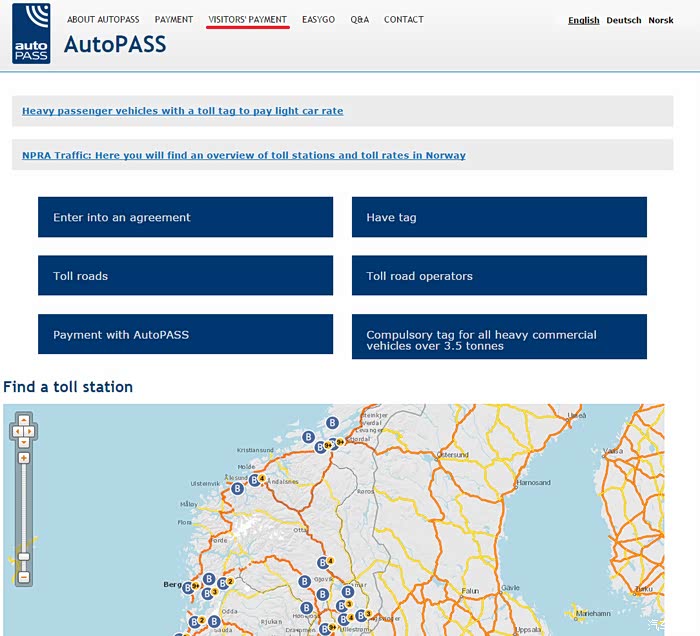This screenshot has height=636, width=700.
Task: Zoom out using the map minus button
Action: coord(24,577)
